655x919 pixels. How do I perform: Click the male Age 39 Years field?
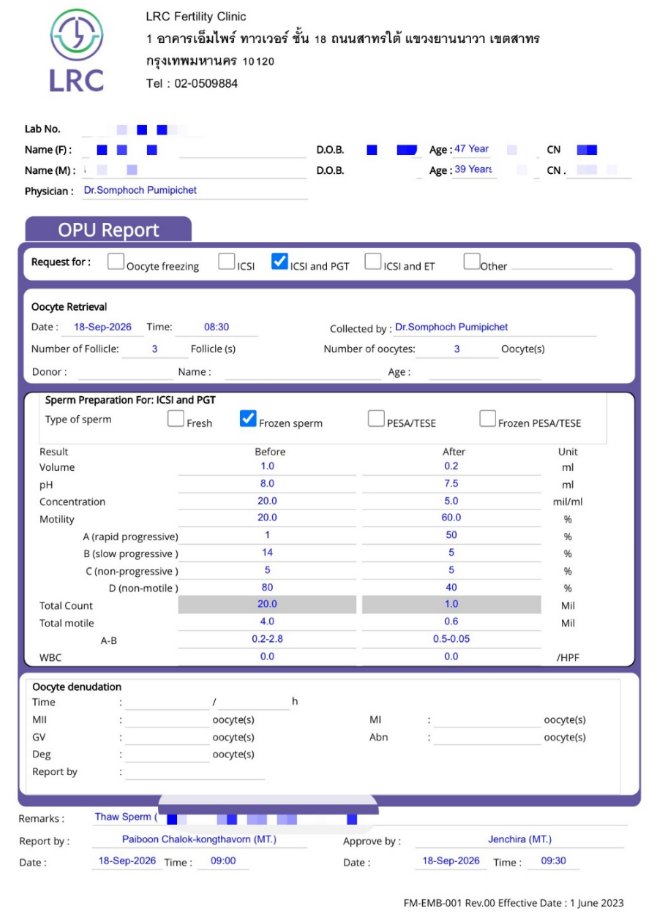(x=473, y=170)
